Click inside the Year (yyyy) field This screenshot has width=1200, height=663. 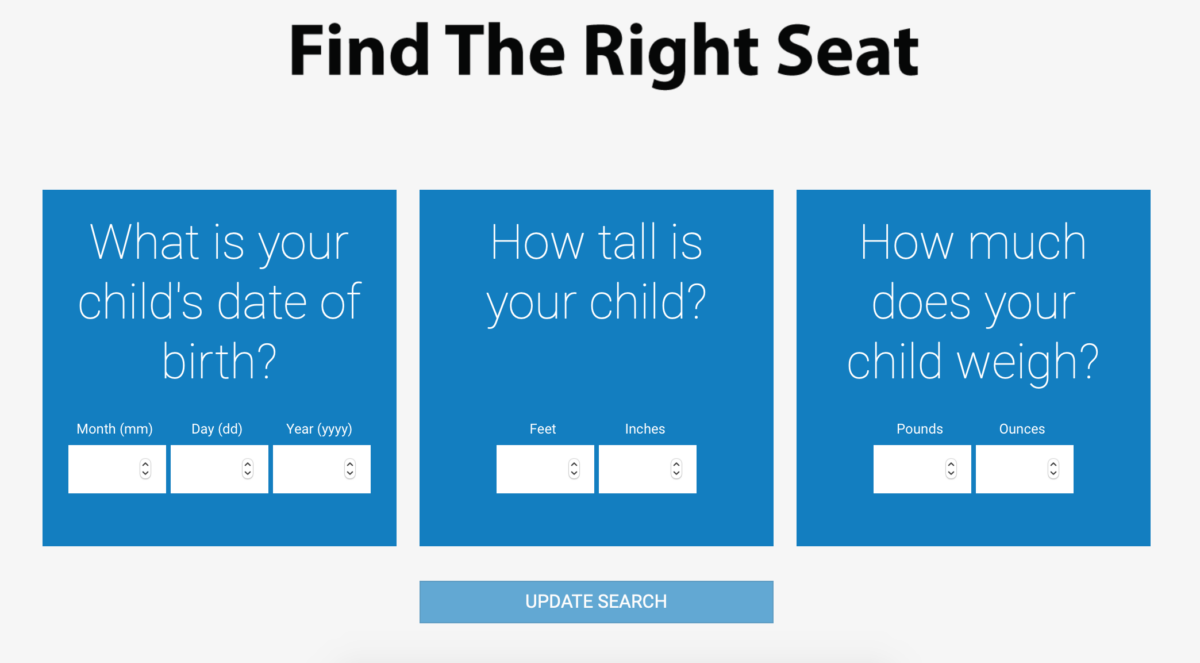[x=310, y=469]
